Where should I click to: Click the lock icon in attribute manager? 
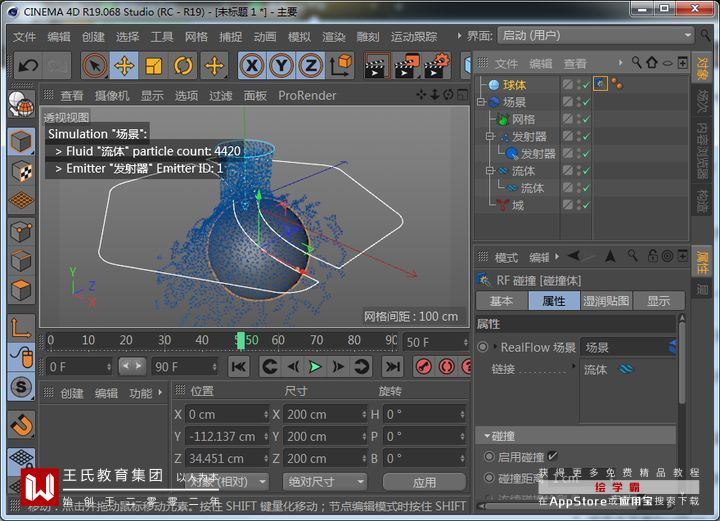(x=652, y=256)
